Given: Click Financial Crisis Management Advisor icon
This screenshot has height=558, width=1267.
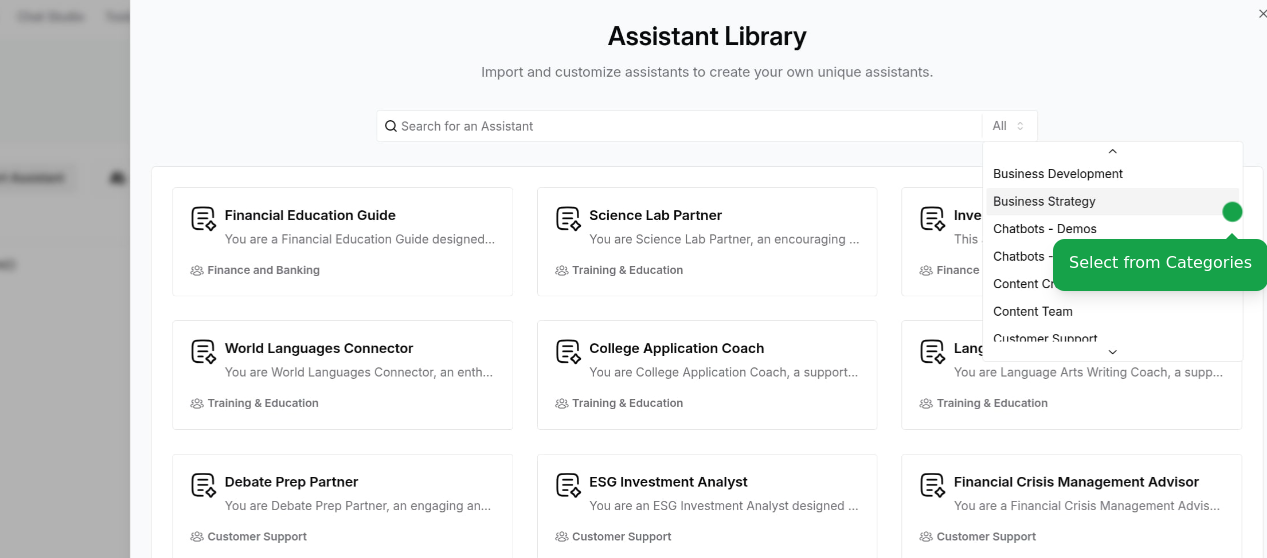Looking at the screenshot, I should 933,486.
